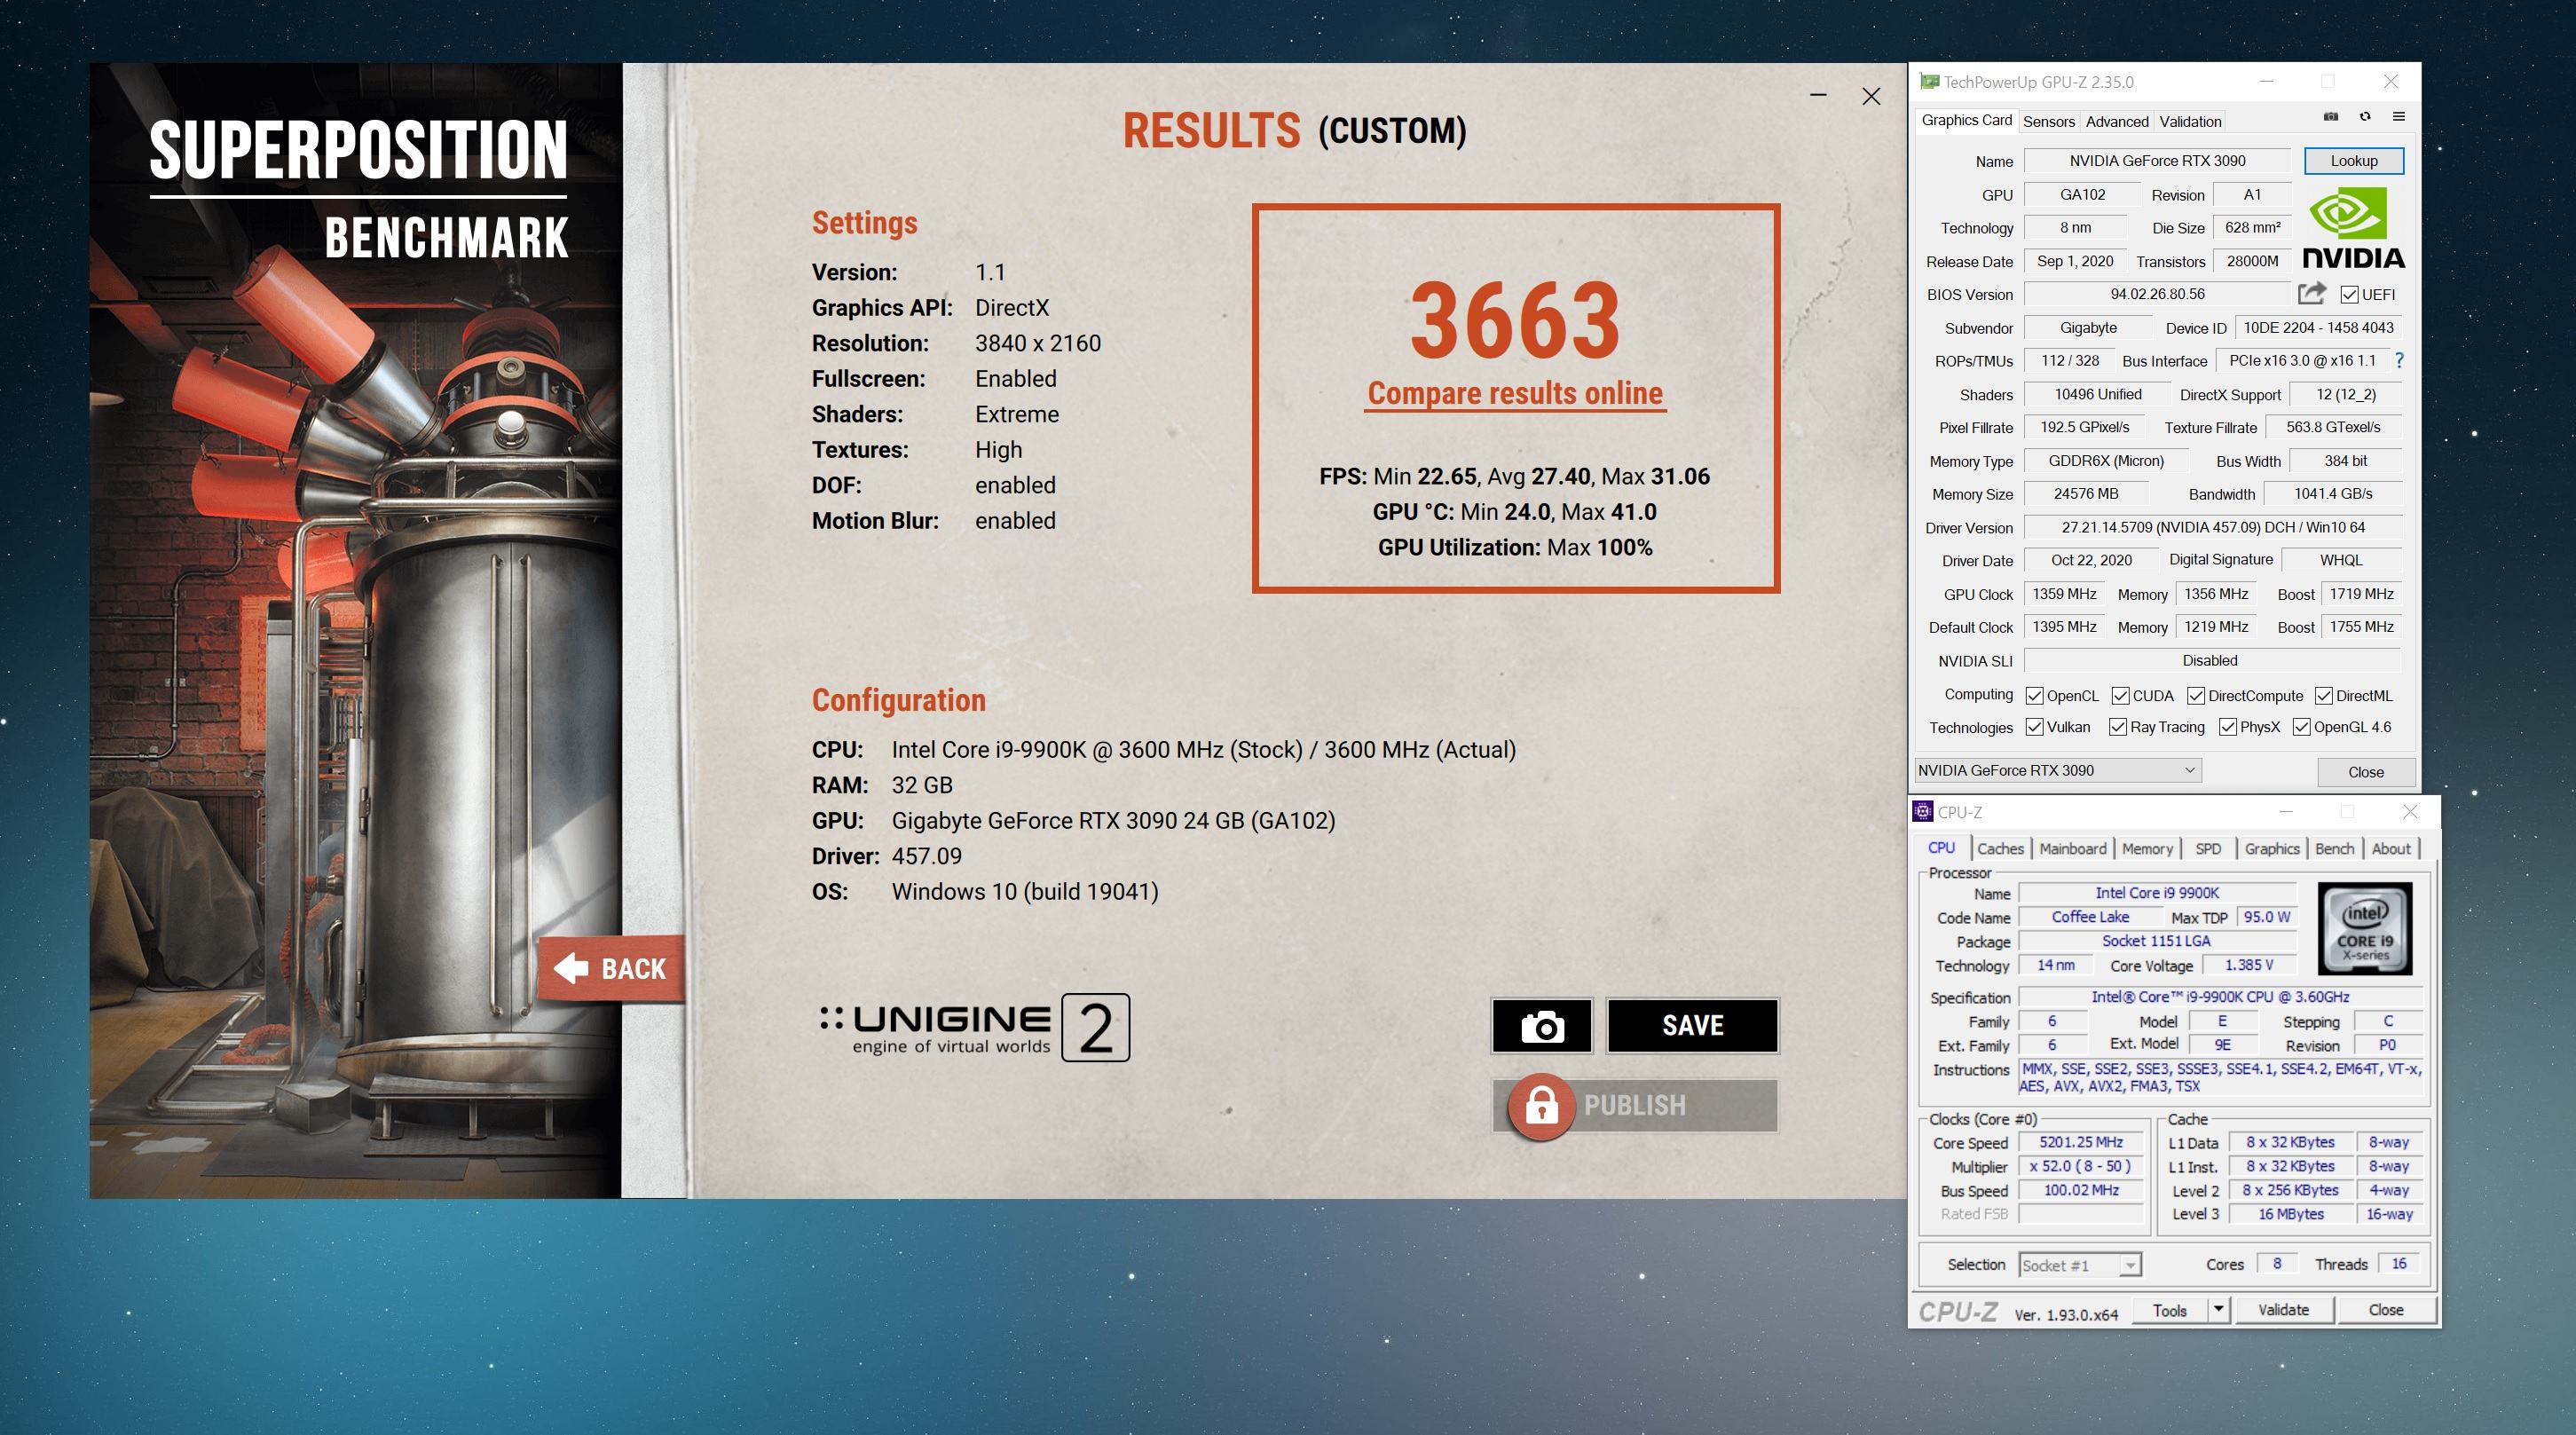Toggle the OpenCL checkbox

click(x=2034, y=696)
